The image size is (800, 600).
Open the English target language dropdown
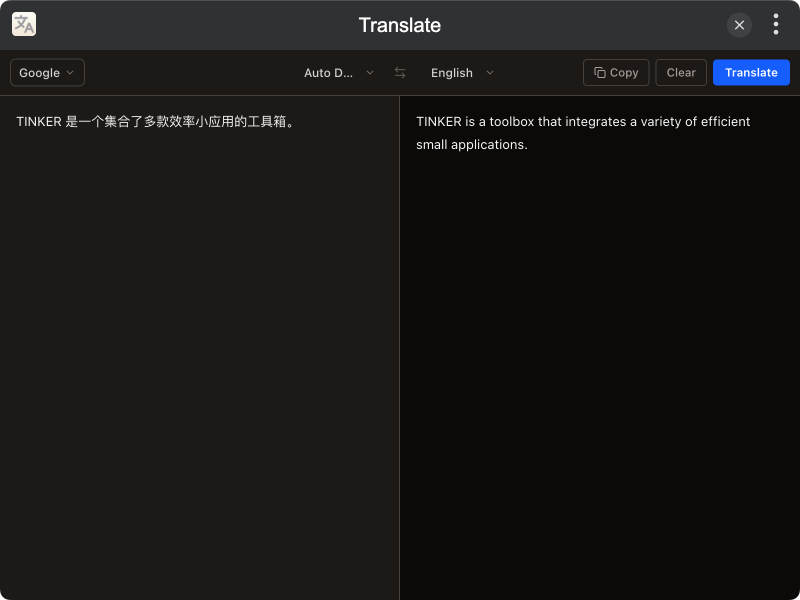[x=460, y=72]
